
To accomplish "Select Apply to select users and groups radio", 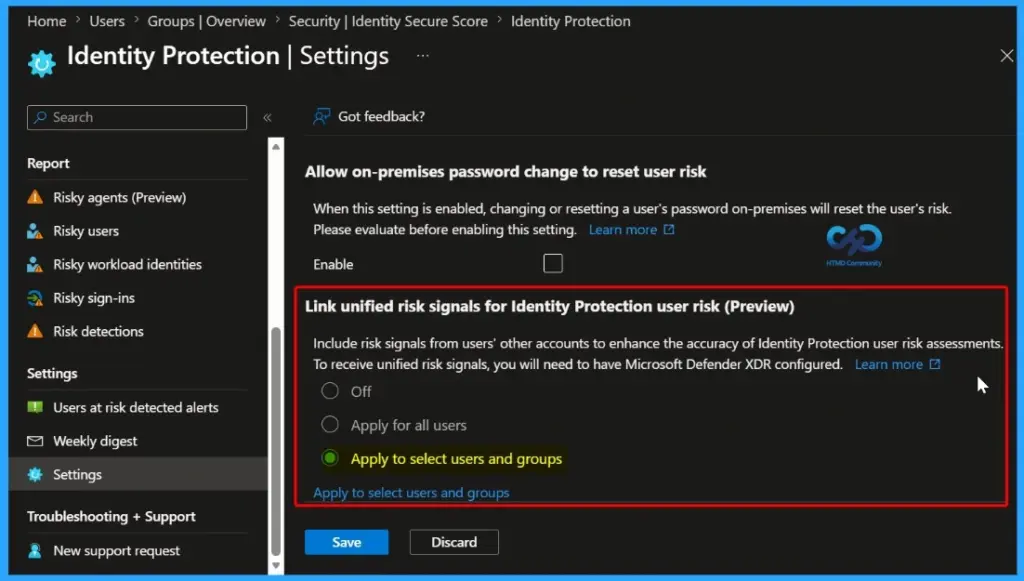I will (x=330, y=458).
